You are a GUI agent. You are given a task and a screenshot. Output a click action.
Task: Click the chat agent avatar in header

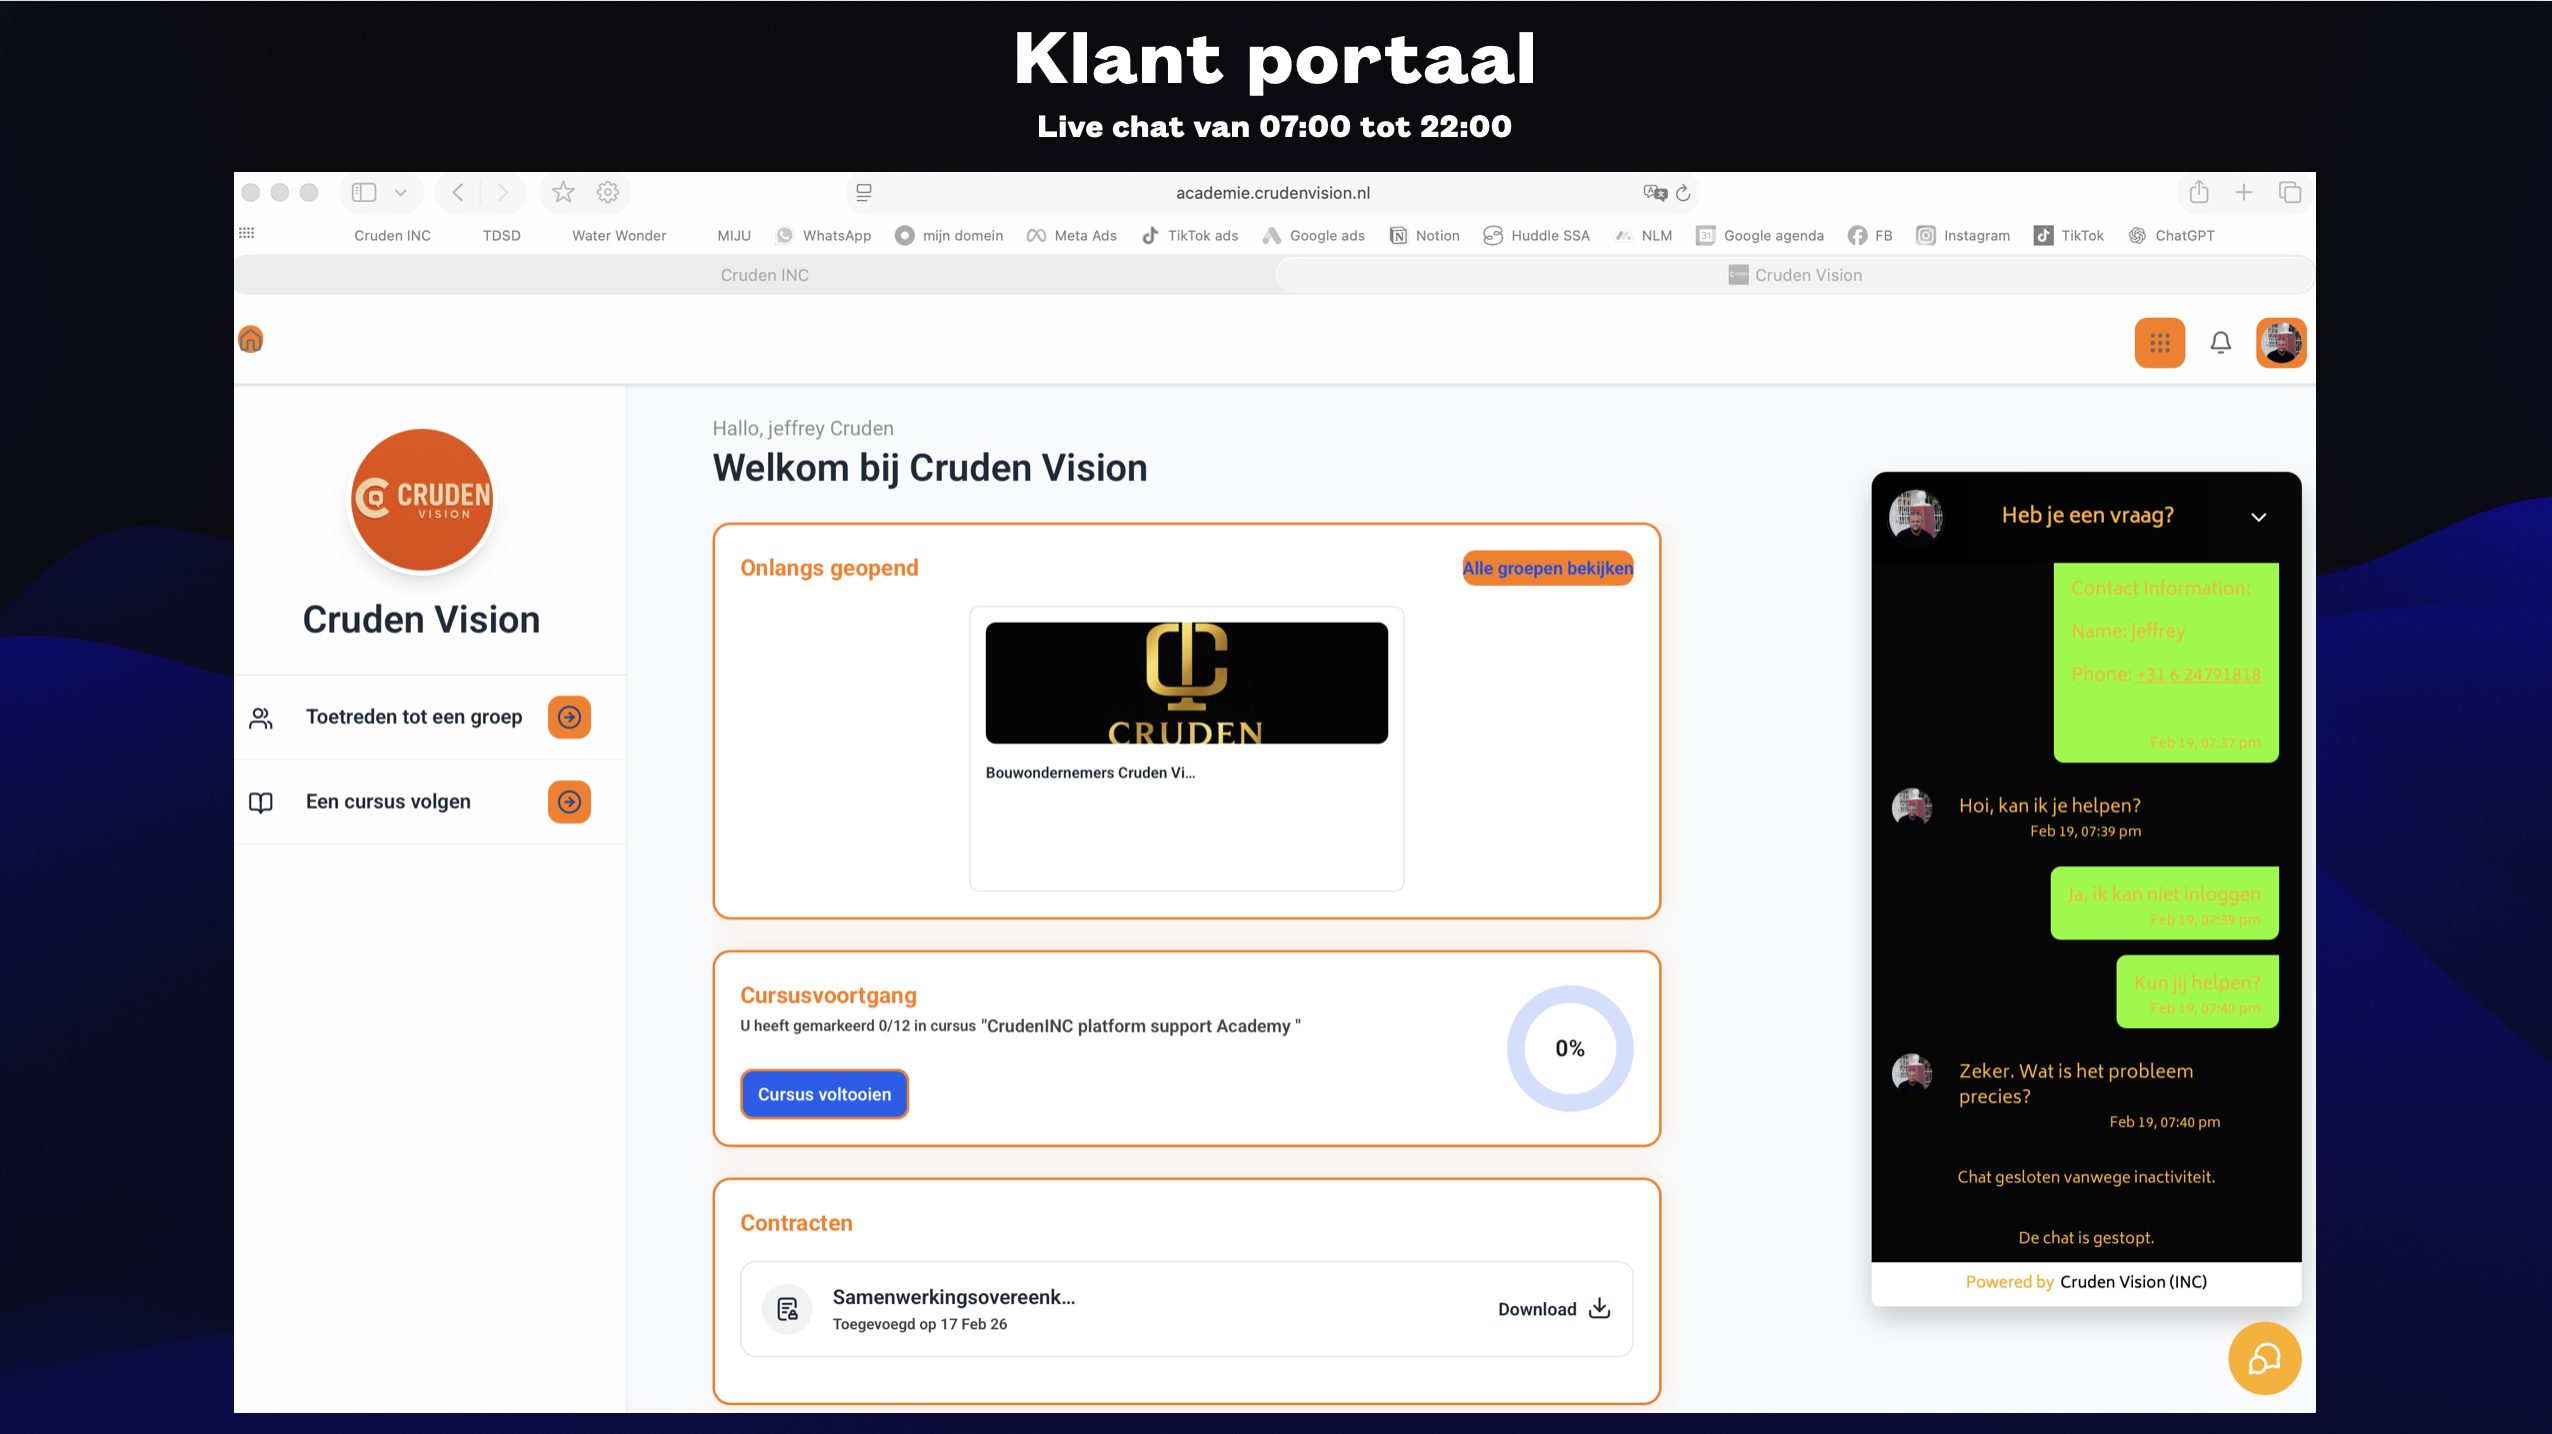coord(1916,516)
